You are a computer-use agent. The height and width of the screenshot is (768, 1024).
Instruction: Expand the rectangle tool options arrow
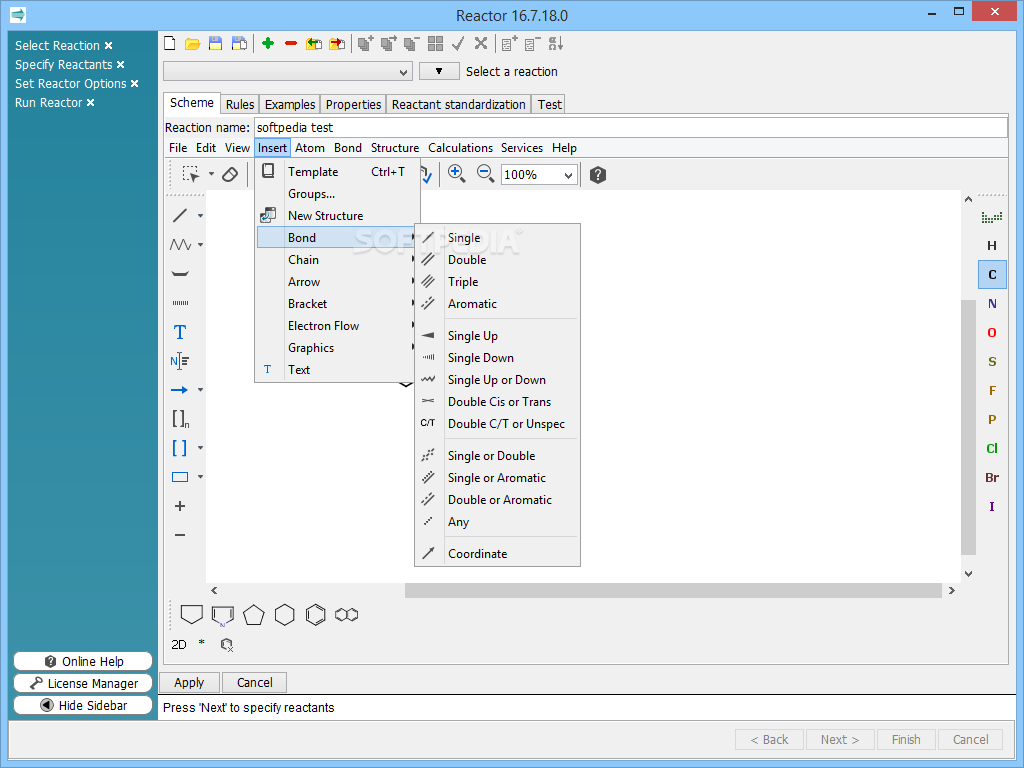pyautogui.click(x=200, y=477)
